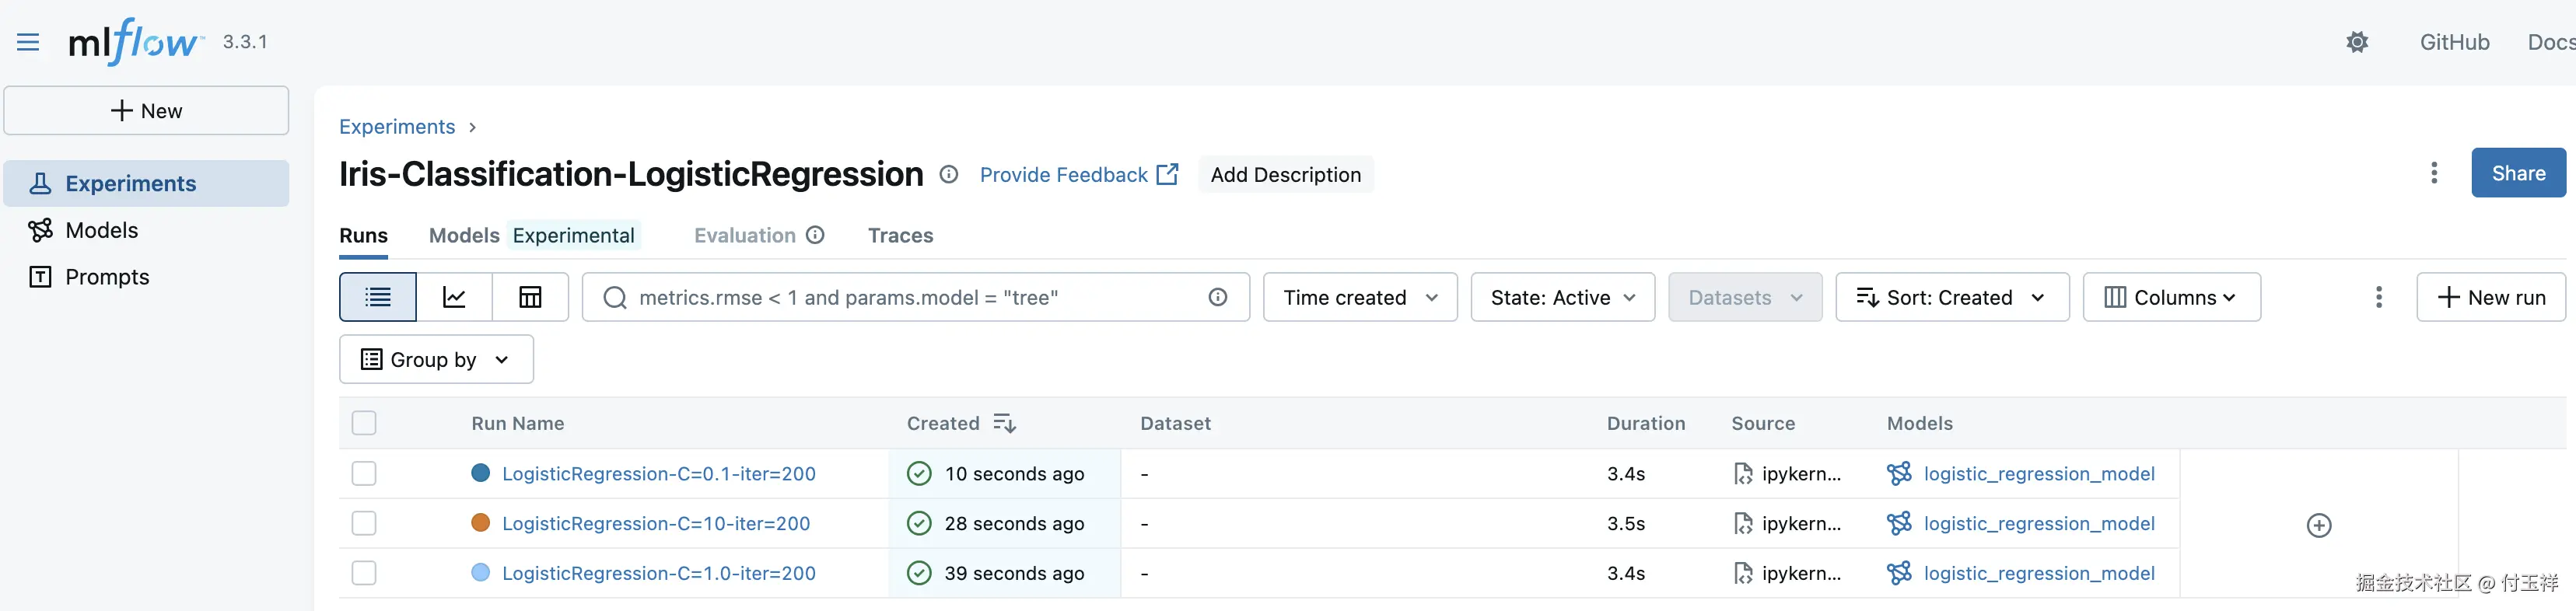The height and width of the screenshot is (611, 2576).
Task: Switch to chart view icon
Action: [x=454, y=297]
